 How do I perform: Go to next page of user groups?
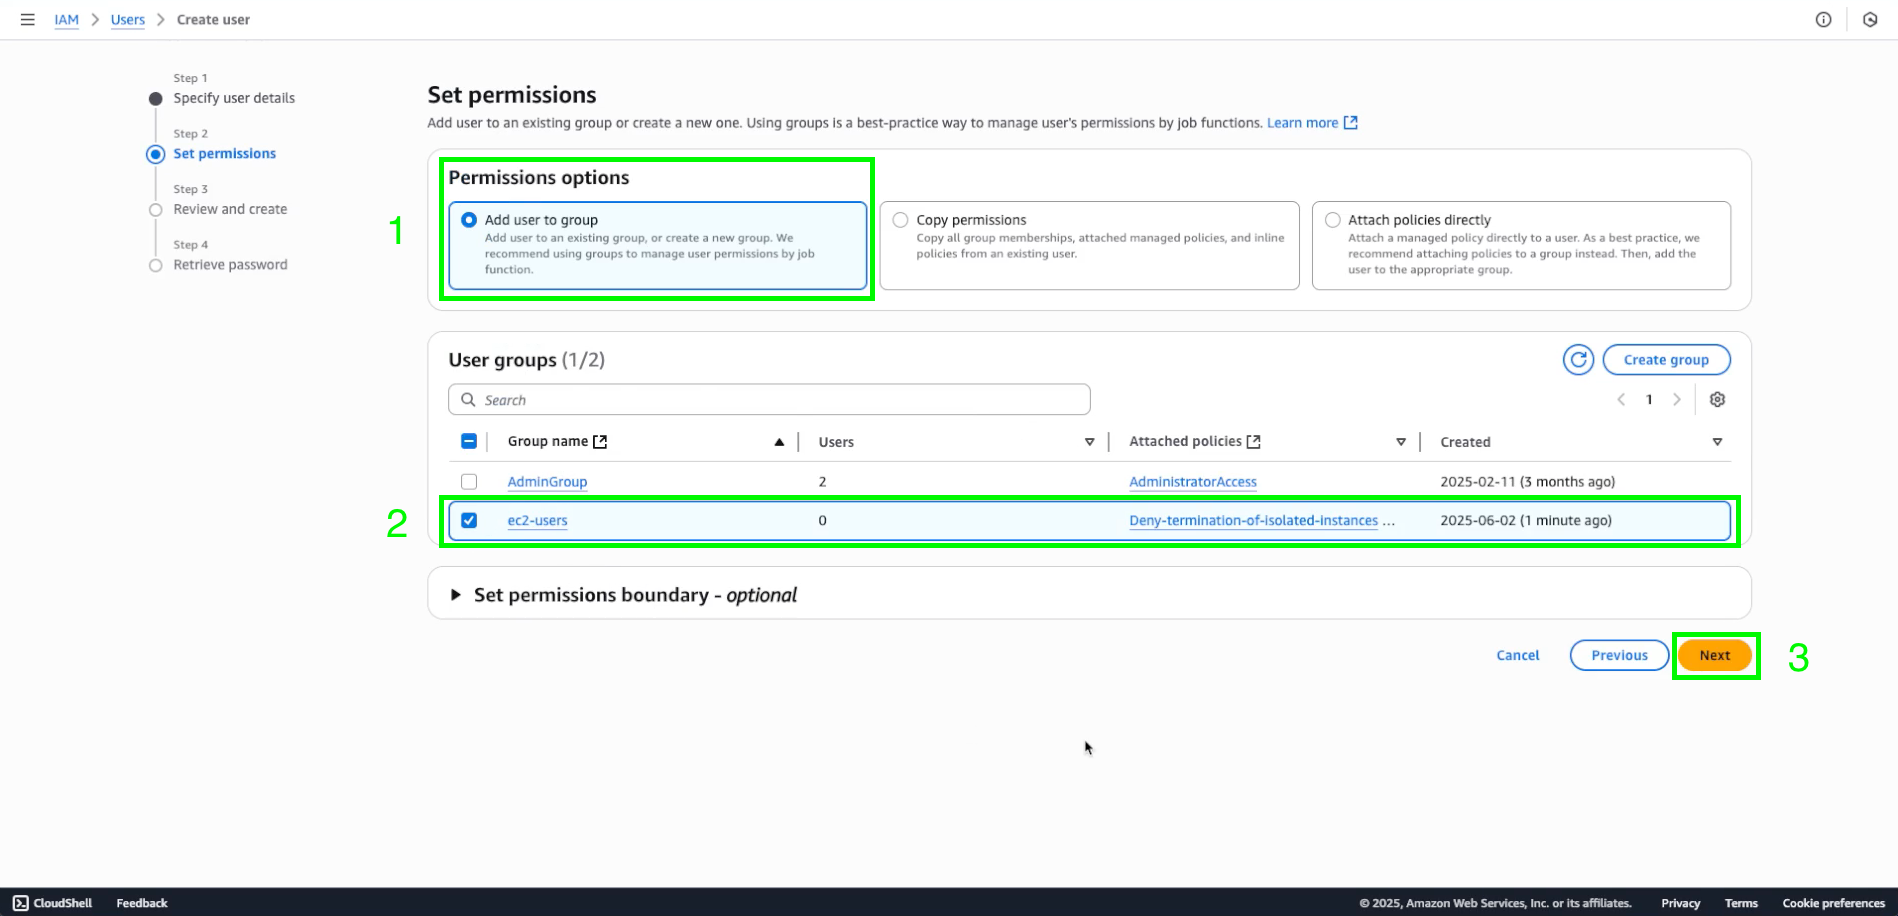[1677, 399]
